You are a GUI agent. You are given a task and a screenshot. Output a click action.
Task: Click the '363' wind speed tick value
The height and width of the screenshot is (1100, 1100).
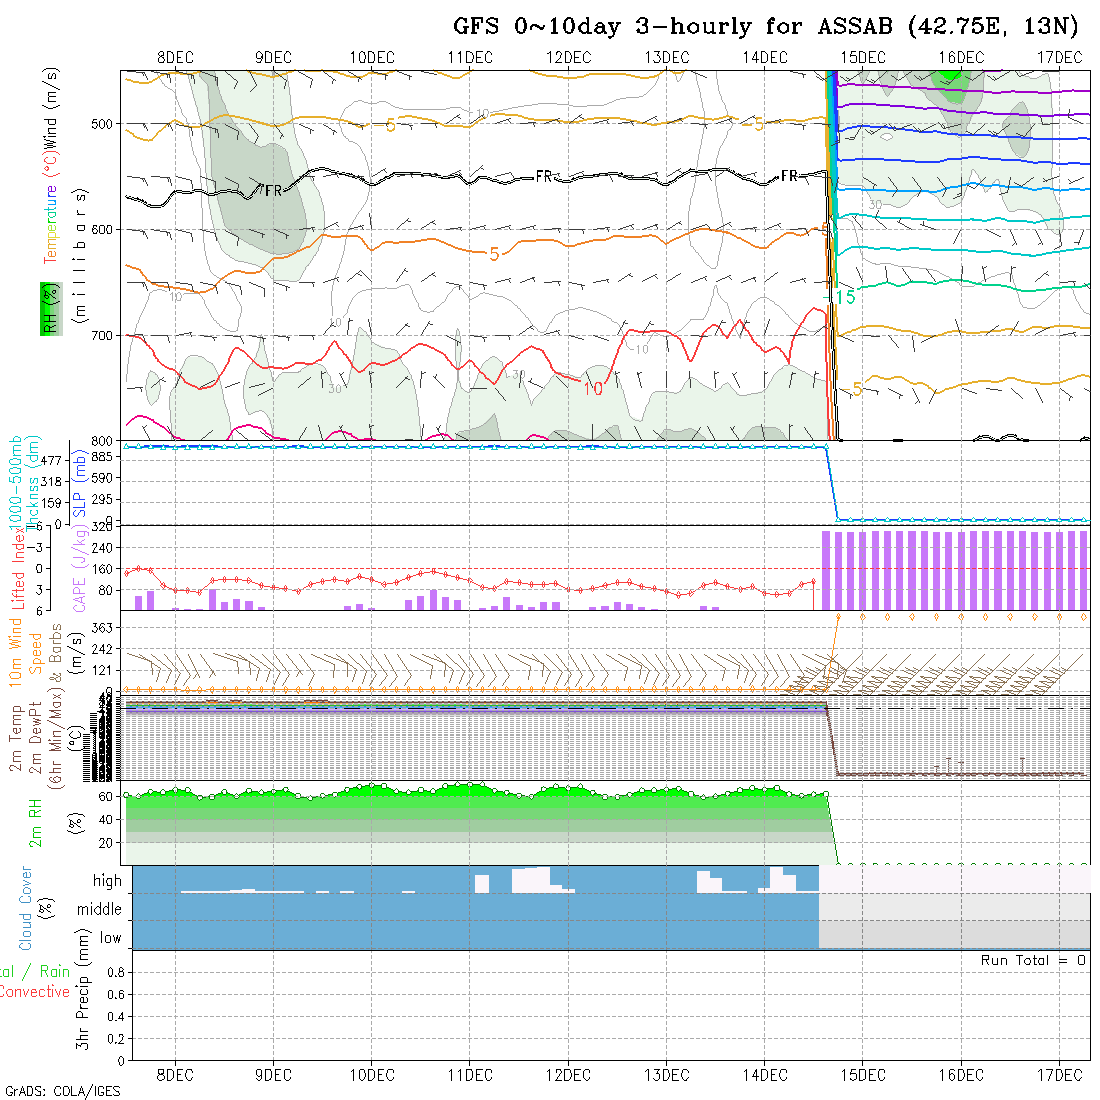(x=102, y=627)
